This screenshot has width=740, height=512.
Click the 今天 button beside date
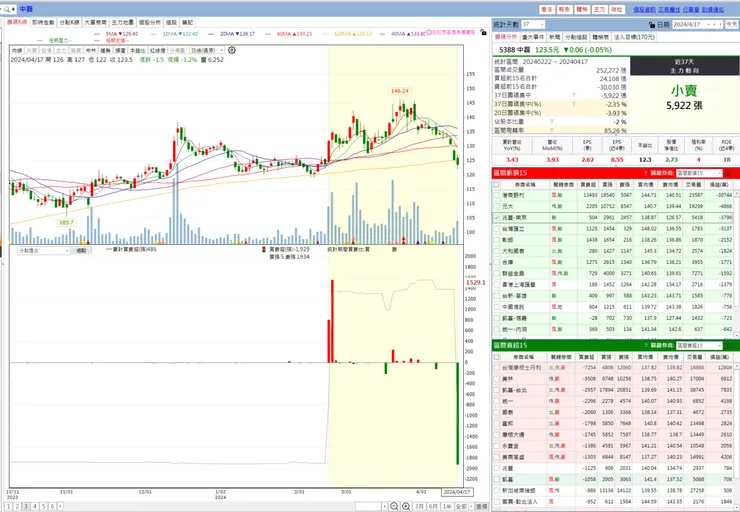[732, 25]
